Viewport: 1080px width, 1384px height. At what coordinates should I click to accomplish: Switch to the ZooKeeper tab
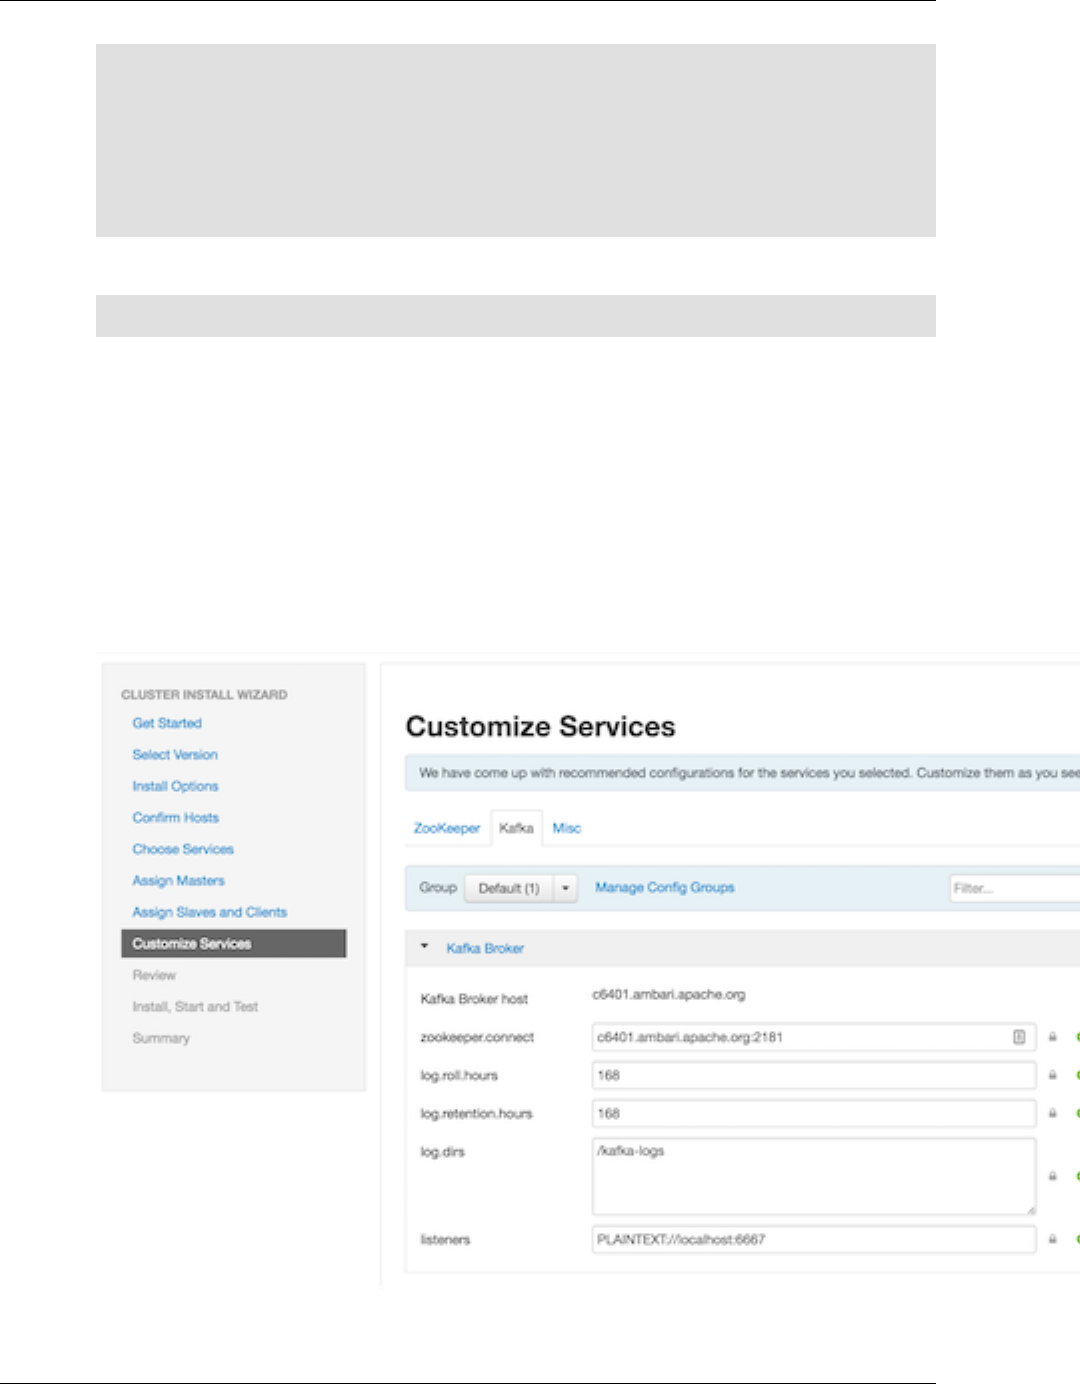pos(447,828)
